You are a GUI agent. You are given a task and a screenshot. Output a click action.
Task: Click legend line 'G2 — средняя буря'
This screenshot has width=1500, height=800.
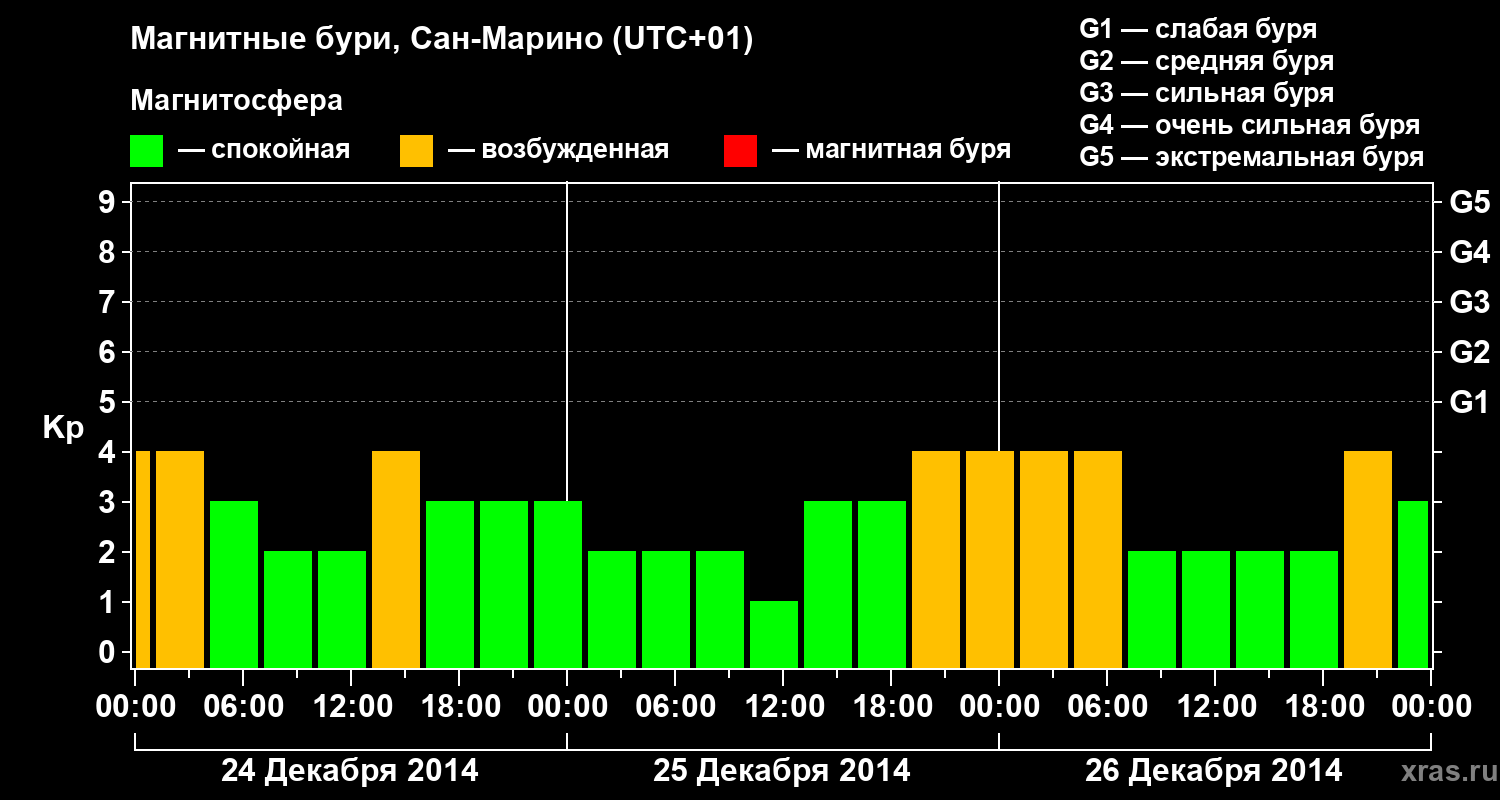[x=1206, y=61]
